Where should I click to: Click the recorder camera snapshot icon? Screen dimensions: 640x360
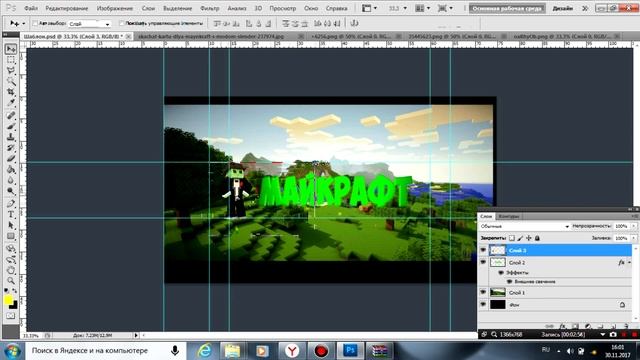point(613,334)
